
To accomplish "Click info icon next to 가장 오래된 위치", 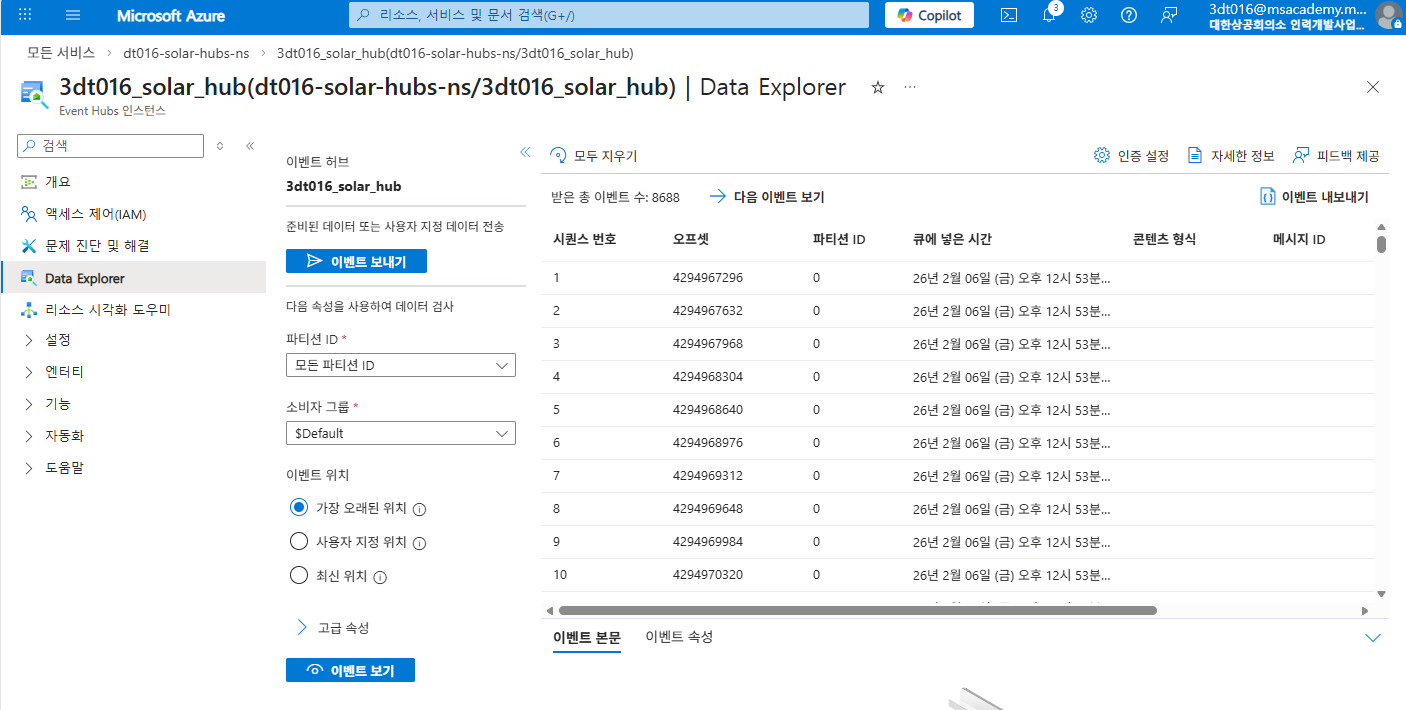I will pyautogui.click(x=420, y=509).
